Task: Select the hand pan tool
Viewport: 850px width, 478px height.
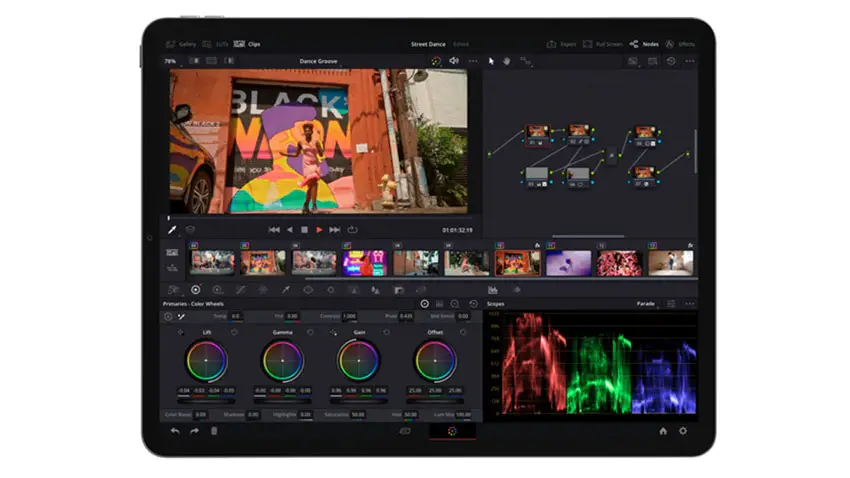Action: [507, 61]
